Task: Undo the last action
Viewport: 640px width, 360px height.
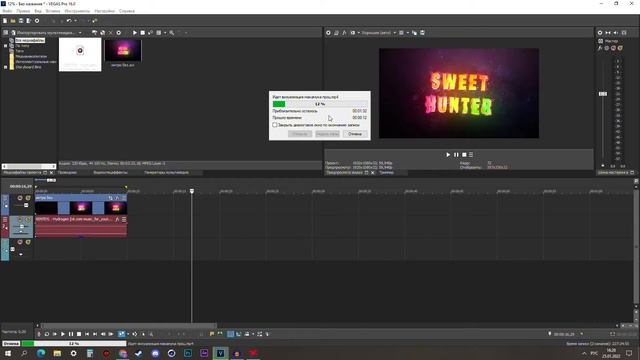Action: coord(69,21)
